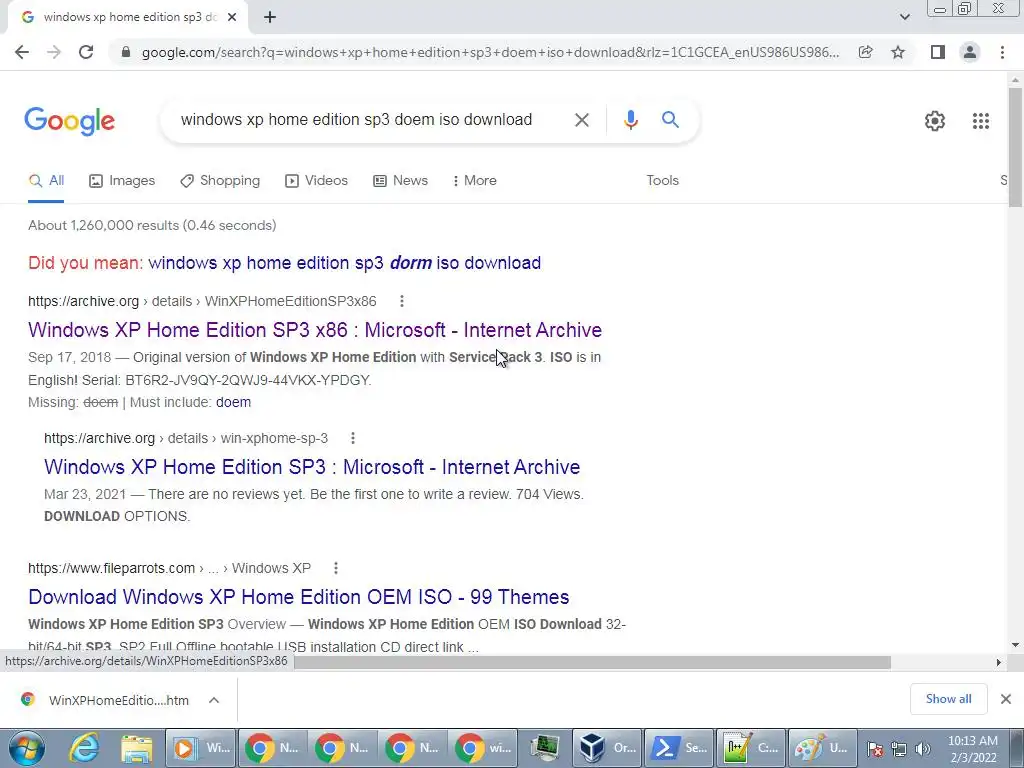The height and width of the screenshot is (768, 1024).
Task: Open Google quick settings gear
Action: tap(935, 121)
